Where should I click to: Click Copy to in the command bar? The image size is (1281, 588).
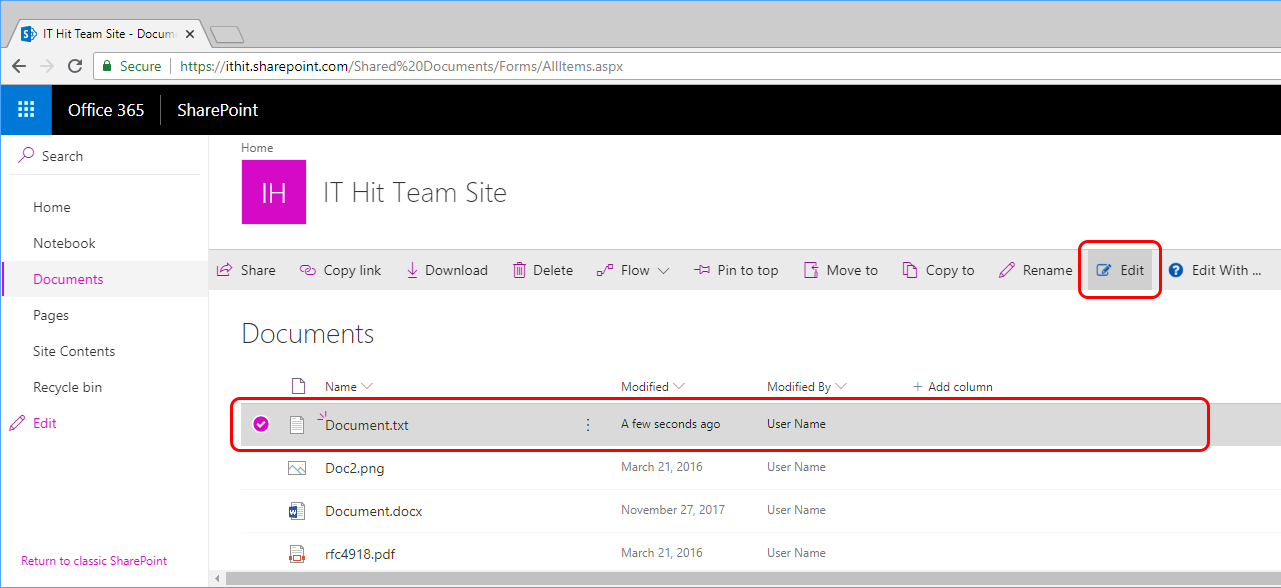click(938, 270)
